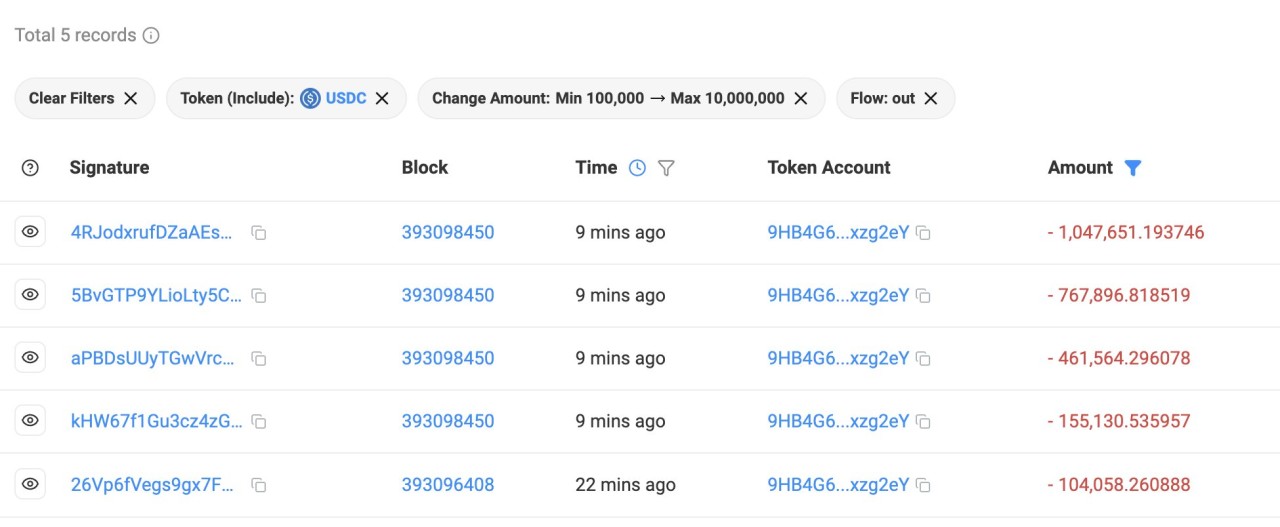Copy signature 26Vp6fVegs9gx7F

click(x=258, y=485)
